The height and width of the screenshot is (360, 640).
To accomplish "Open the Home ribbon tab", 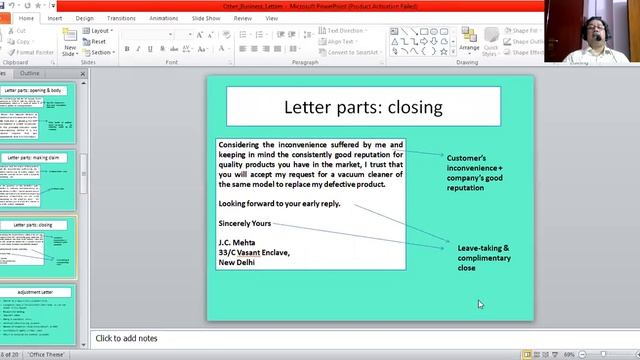I will click(x=26, y=18).
